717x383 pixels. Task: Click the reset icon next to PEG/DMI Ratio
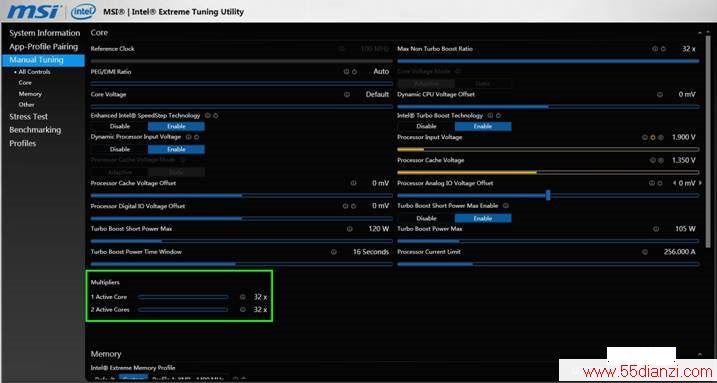pyautogui.click(x=354, y=72)
